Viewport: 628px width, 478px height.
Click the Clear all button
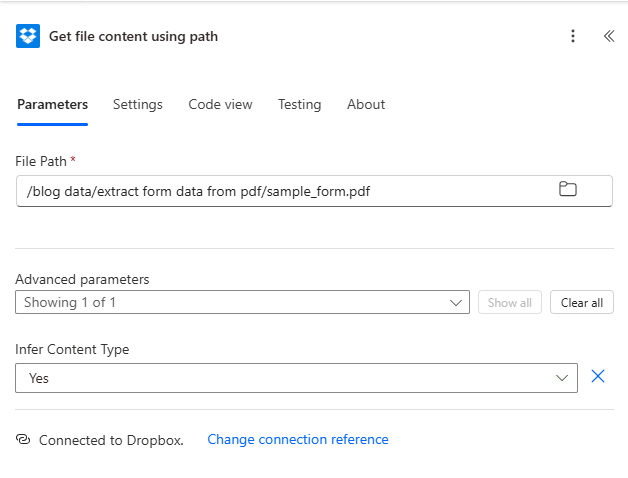tap(582, 303)
